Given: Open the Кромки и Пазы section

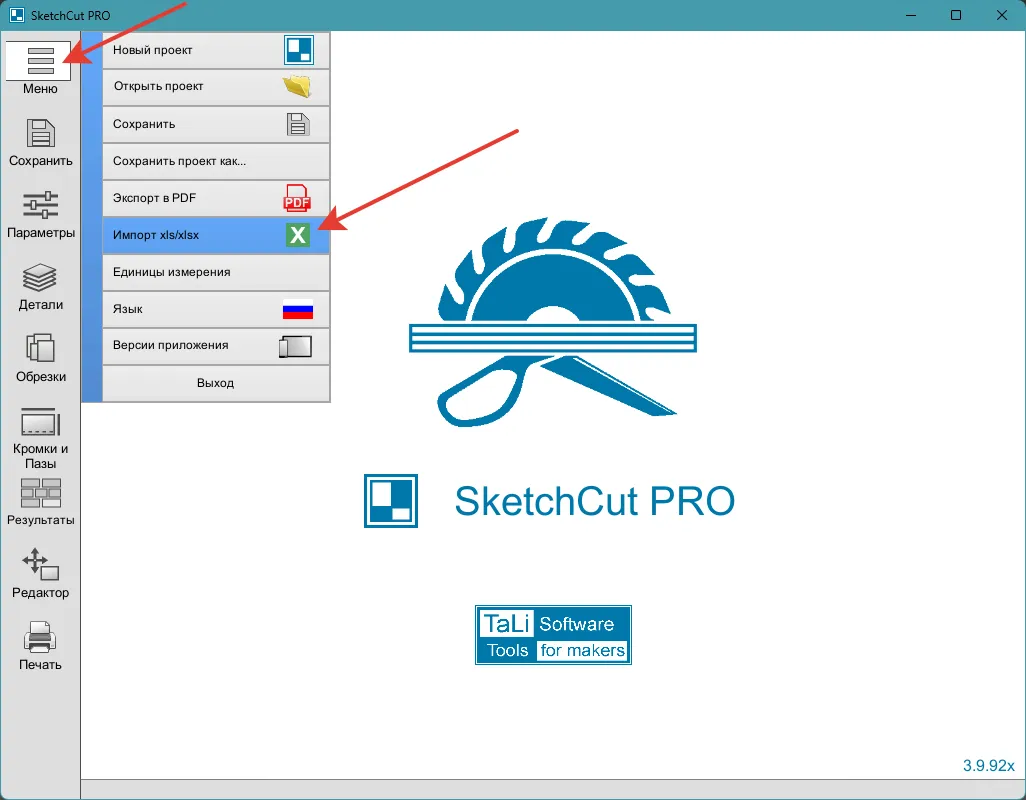Looking at the screenshot, I should pyautogui.click(x=40, y=433).
